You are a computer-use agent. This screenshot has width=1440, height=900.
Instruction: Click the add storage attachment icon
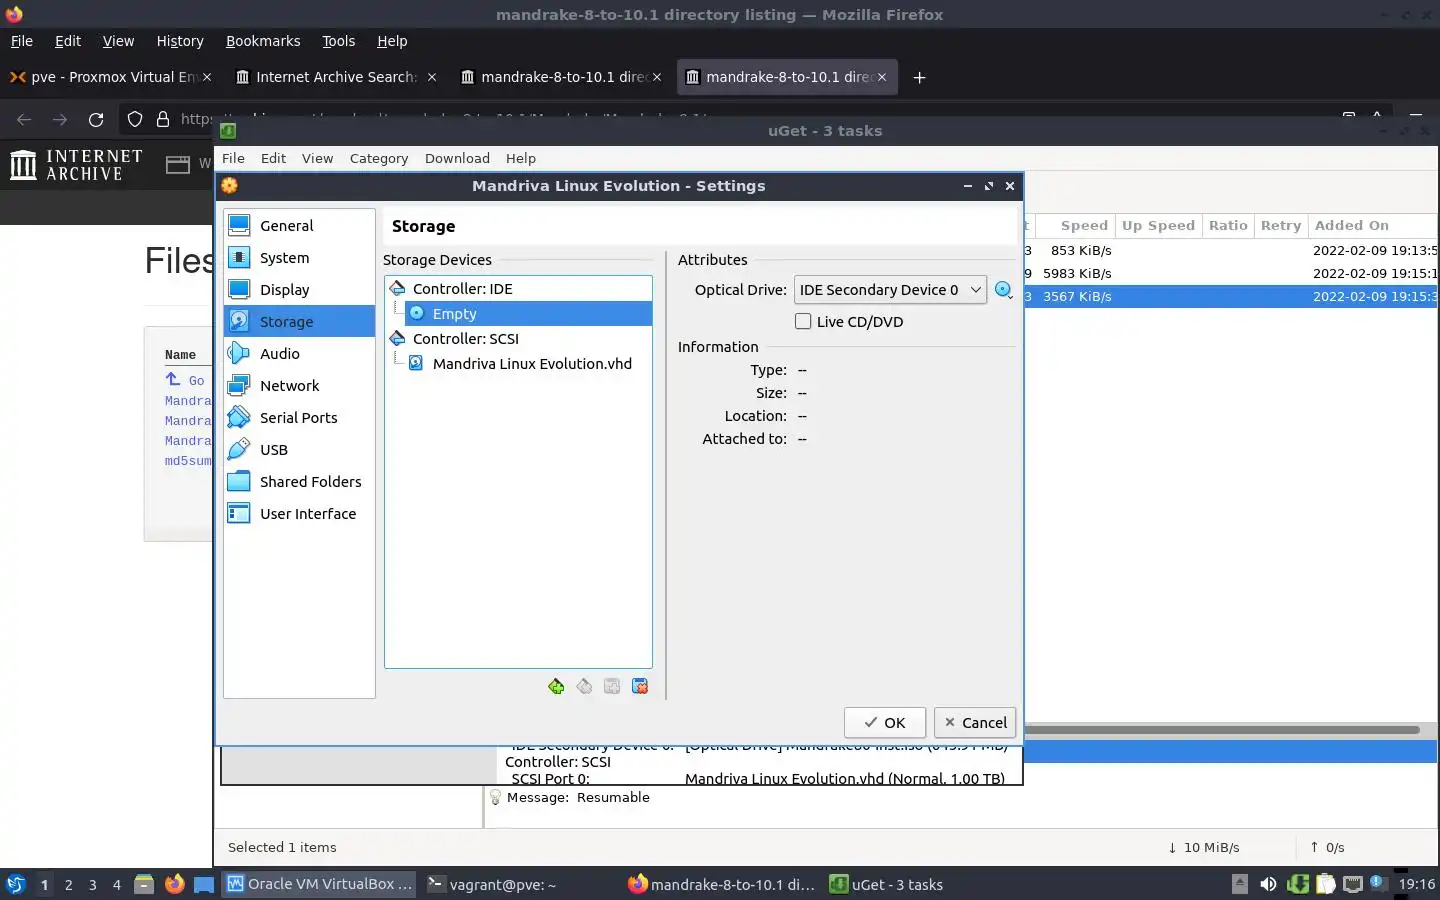tap(612, 686)
